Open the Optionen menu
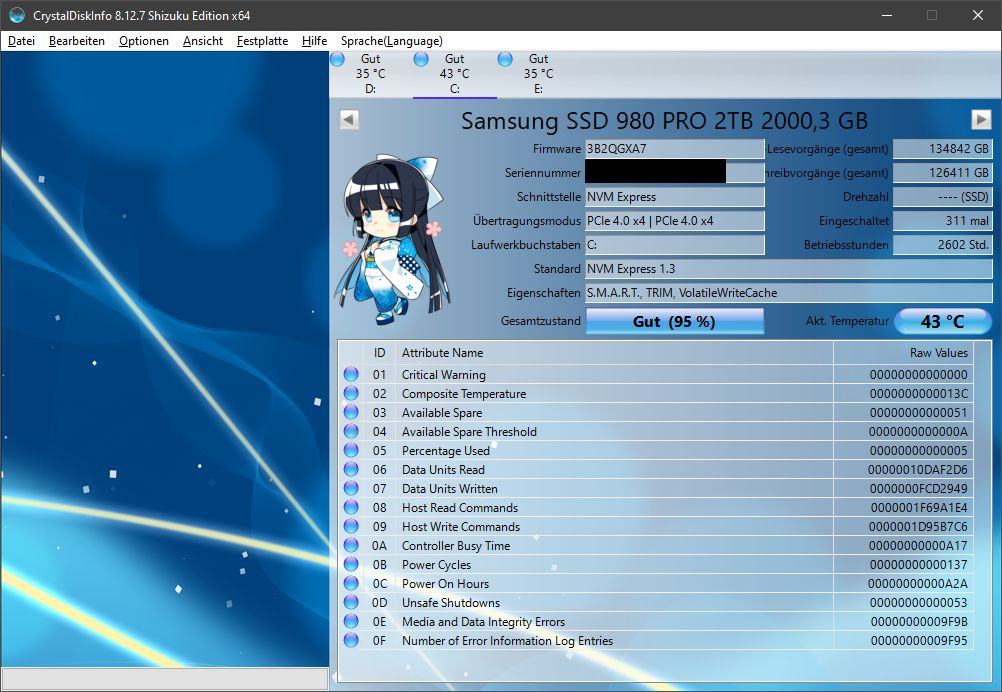This screenshot has width=1002, height=692. pyautogui.click(x=144, y=41)
